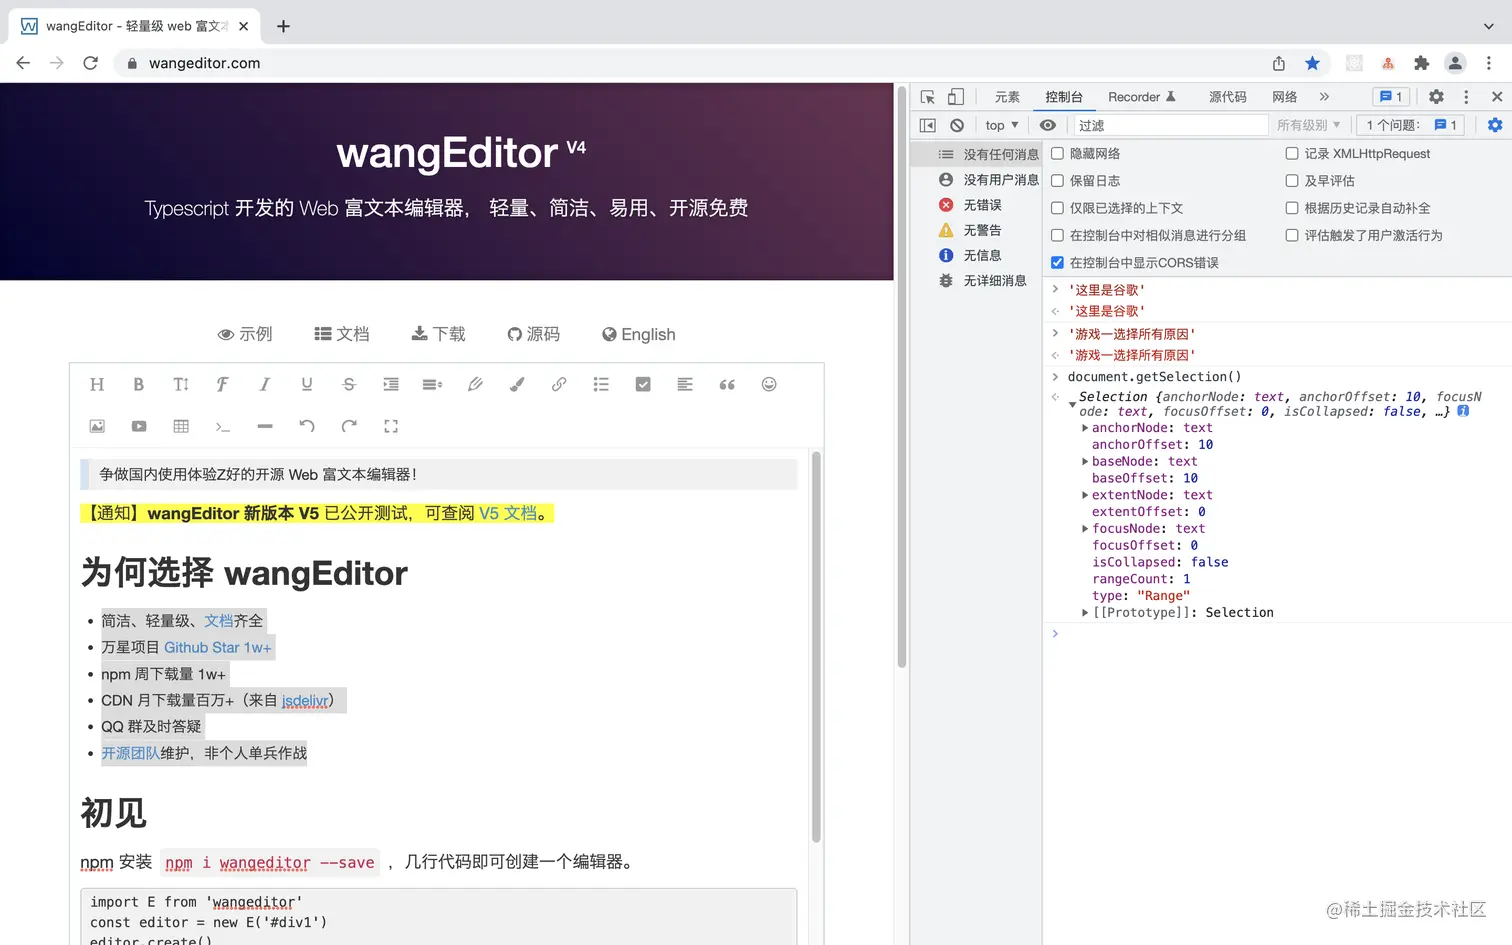1512x945 pixels.
Task: Enable 根据历史记录自动补全 checkbox
Action: pyautogui.click(x=1292, y=208)
